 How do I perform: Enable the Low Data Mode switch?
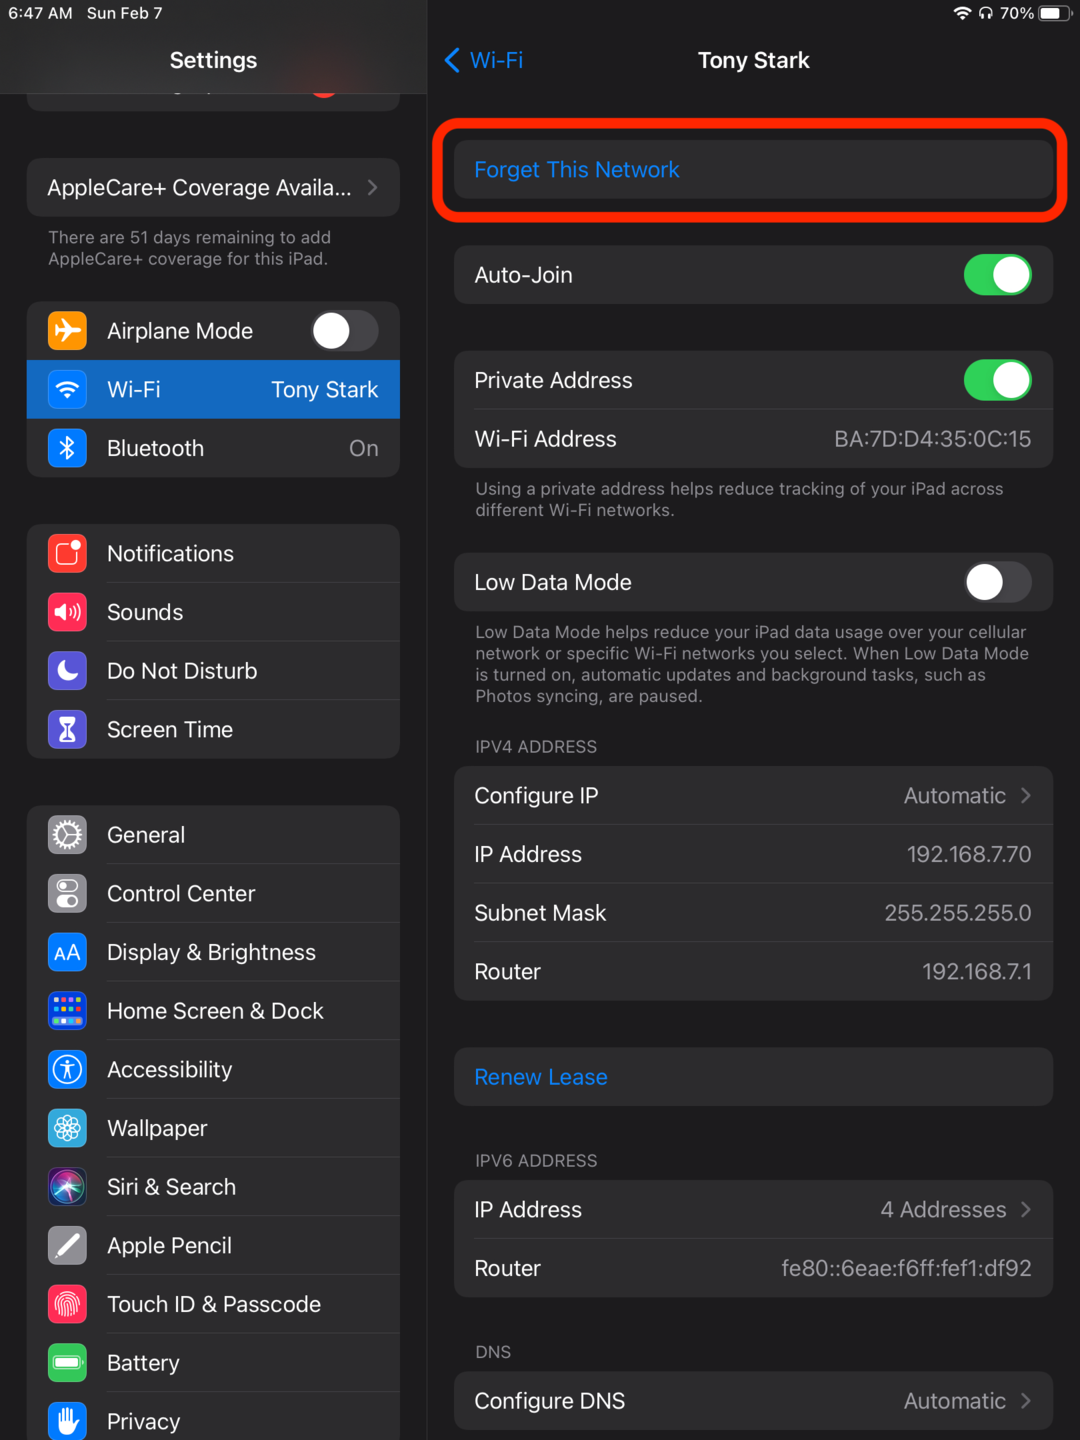[x=998, y=582]
